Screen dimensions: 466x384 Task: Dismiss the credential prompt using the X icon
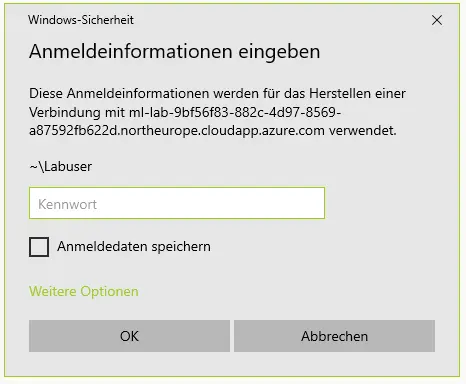click(x=437, y=20)
